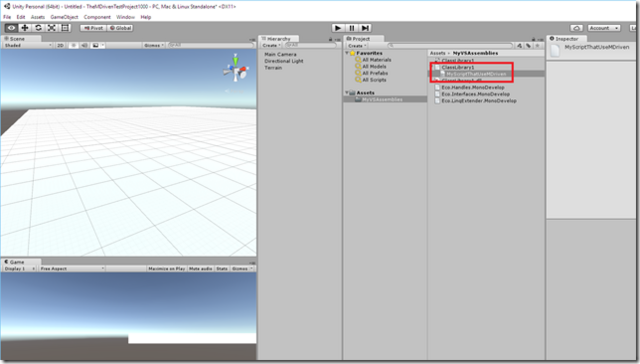Toggle 2D scene view mode
Viewport: 640px width, 364px height.
(60, 45)
